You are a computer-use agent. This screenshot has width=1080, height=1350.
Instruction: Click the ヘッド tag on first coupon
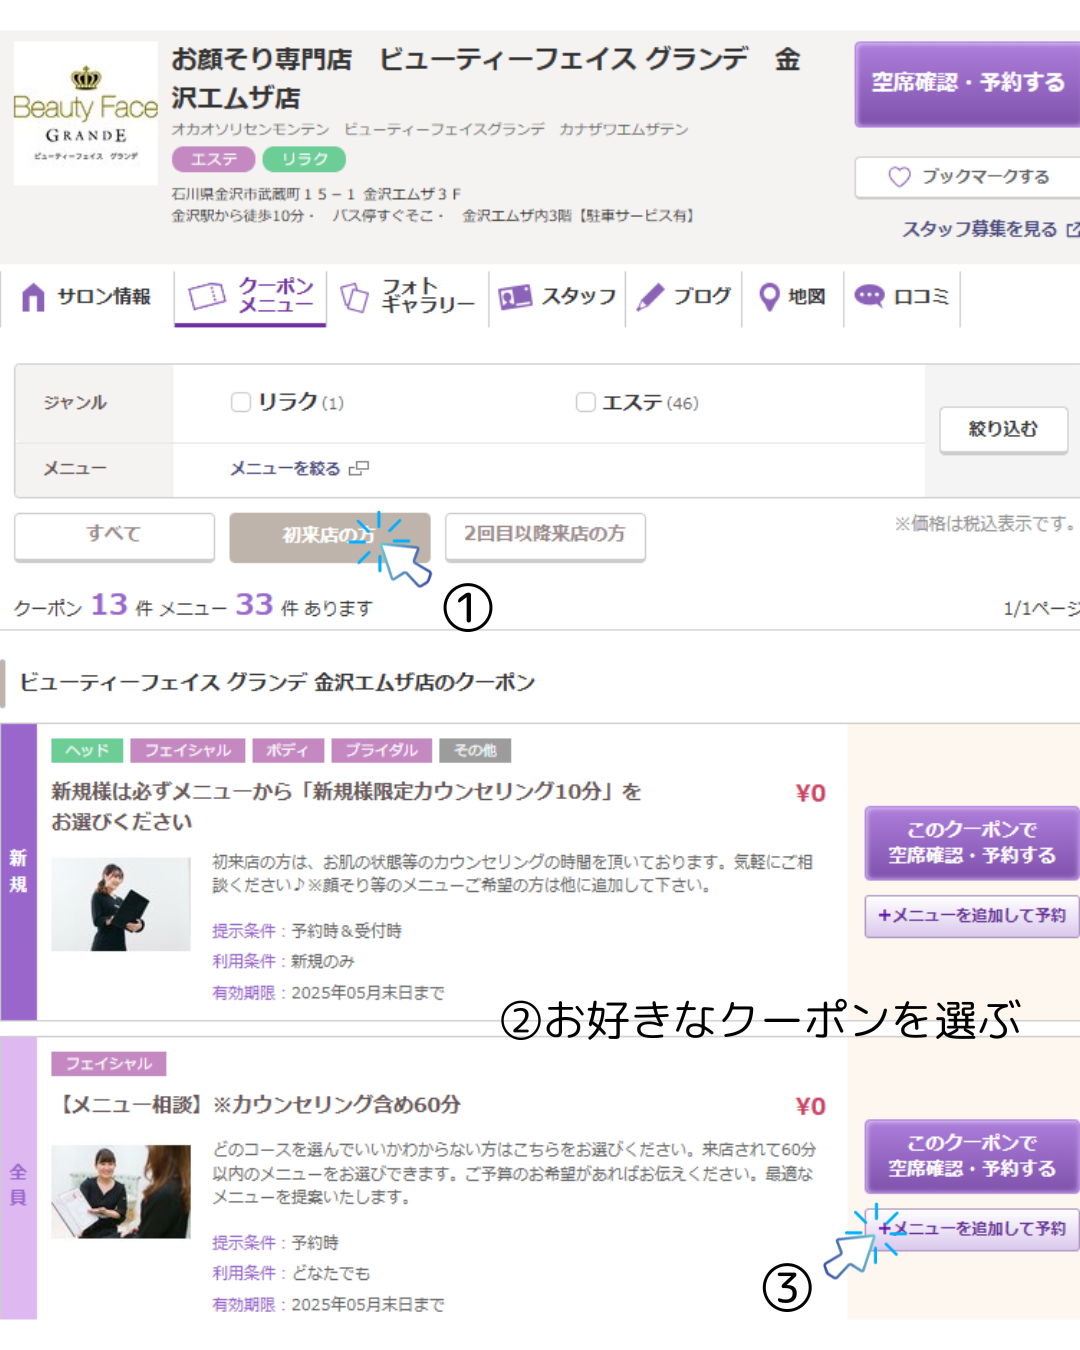(88, 750)
